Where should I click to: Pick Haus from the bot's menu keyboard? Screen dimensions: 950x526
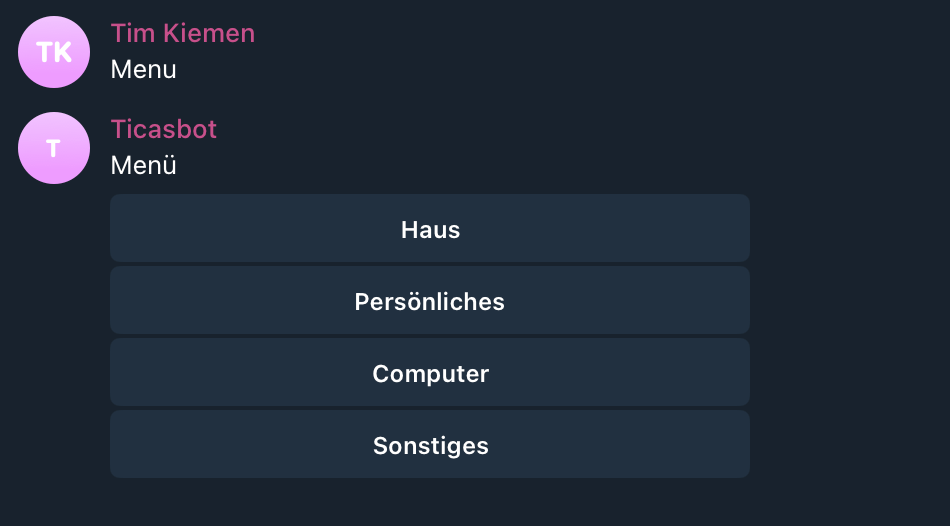click(430, 228)
